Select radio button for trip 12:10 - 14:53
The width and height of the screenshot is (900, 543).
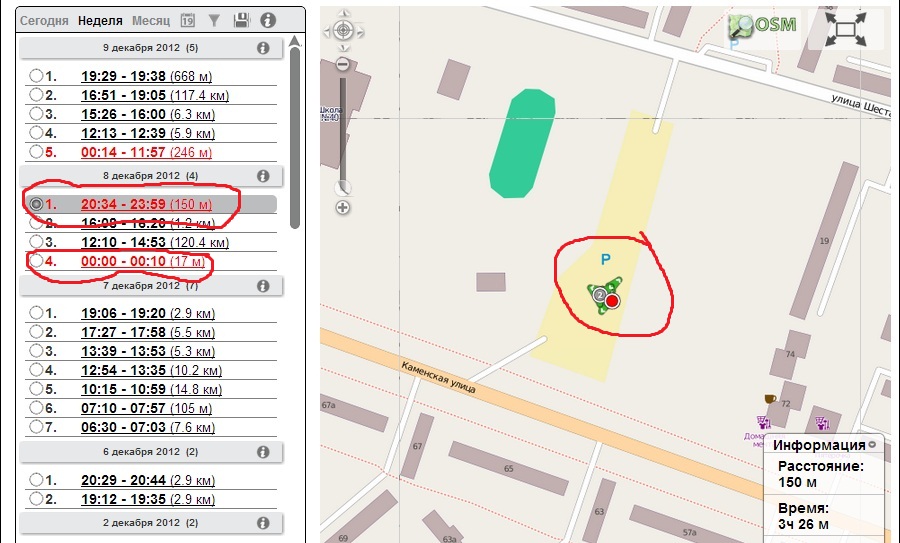coord(36,242)
